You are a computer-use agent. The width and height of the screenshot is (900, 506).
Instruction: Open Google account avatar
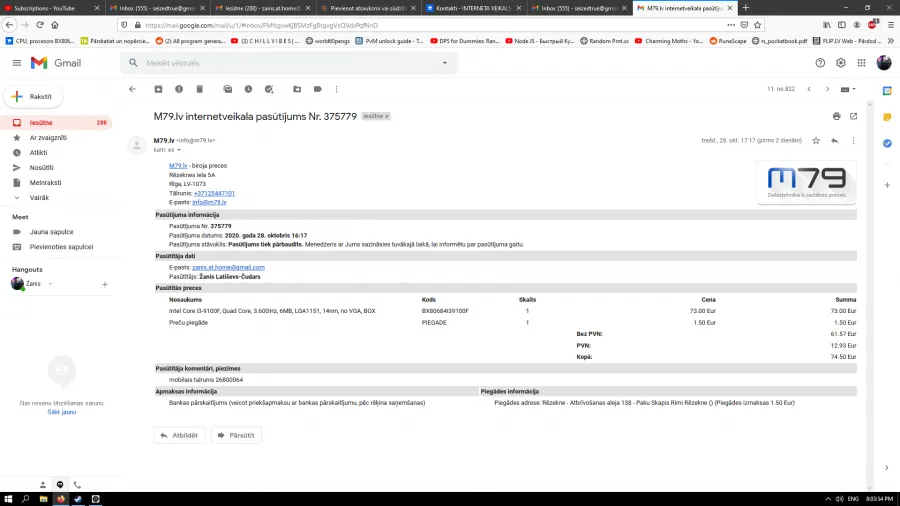pos(884,63)
